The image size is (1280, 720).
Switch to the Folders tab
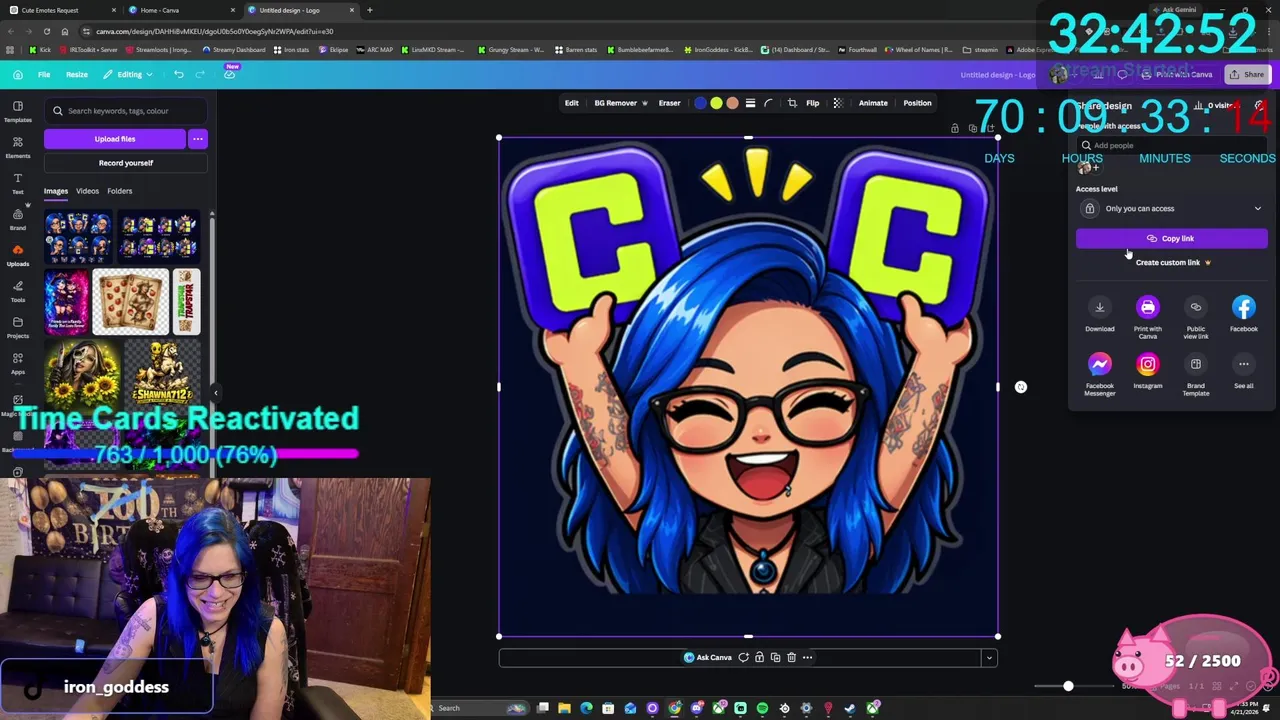click(x=119, y=191)
